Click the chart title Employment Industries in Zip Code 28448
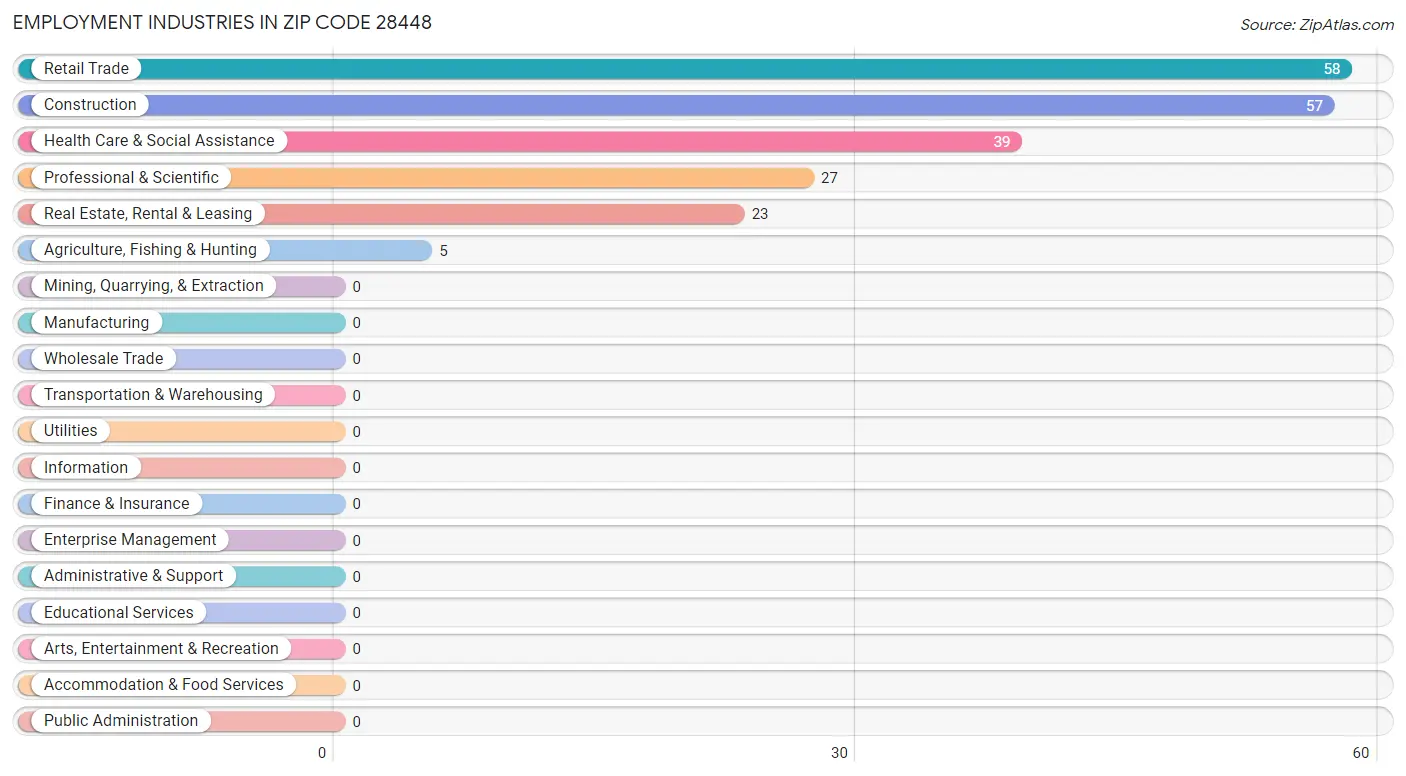 coord(222,22)
